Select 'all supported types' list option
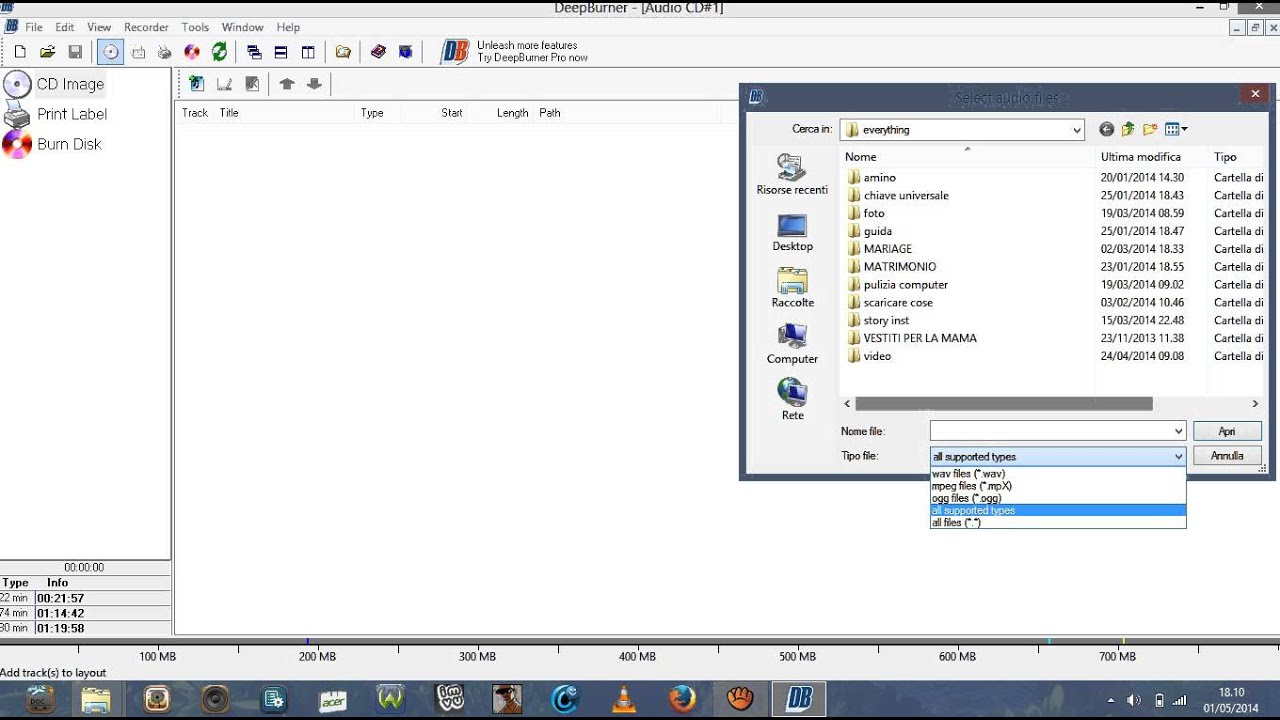1280x720 pixels. pyautogui.click(x=1058, y=510)
